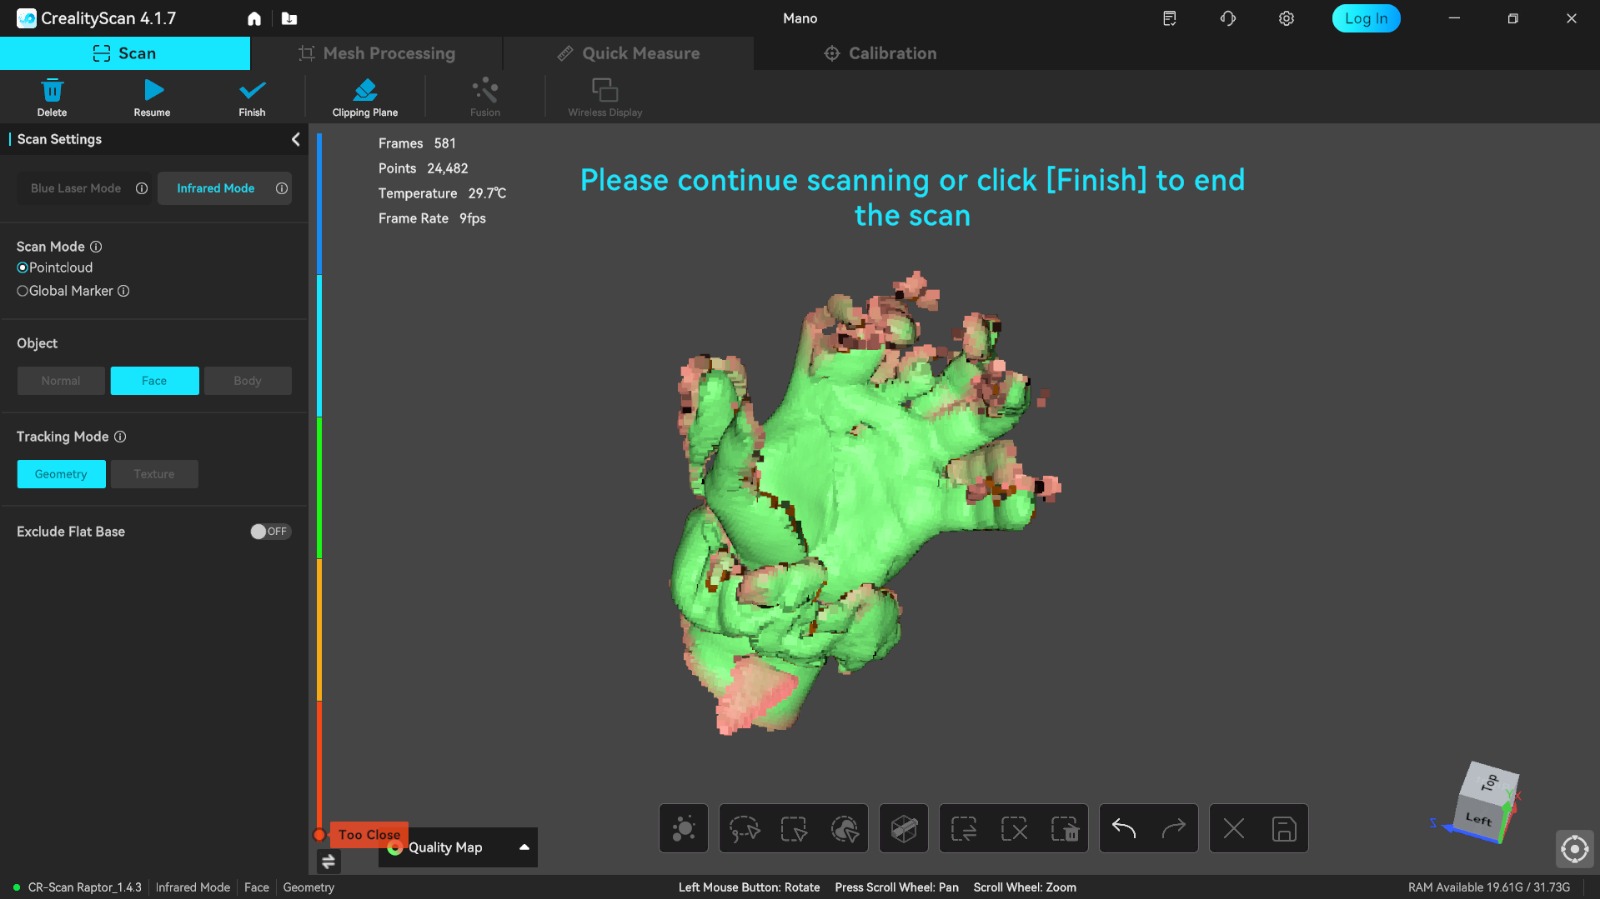
Task: Open the task list notes icon
Action: pyautogui.click(x=1169, y=19)
